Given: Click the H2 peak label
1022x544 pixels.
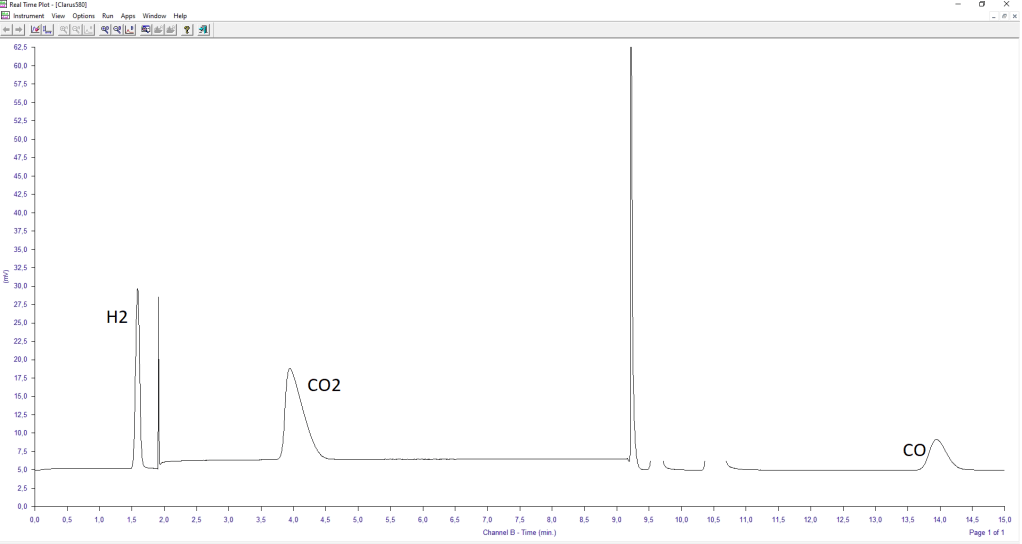Looking at the screenshot, I should (x=117, y=318).
